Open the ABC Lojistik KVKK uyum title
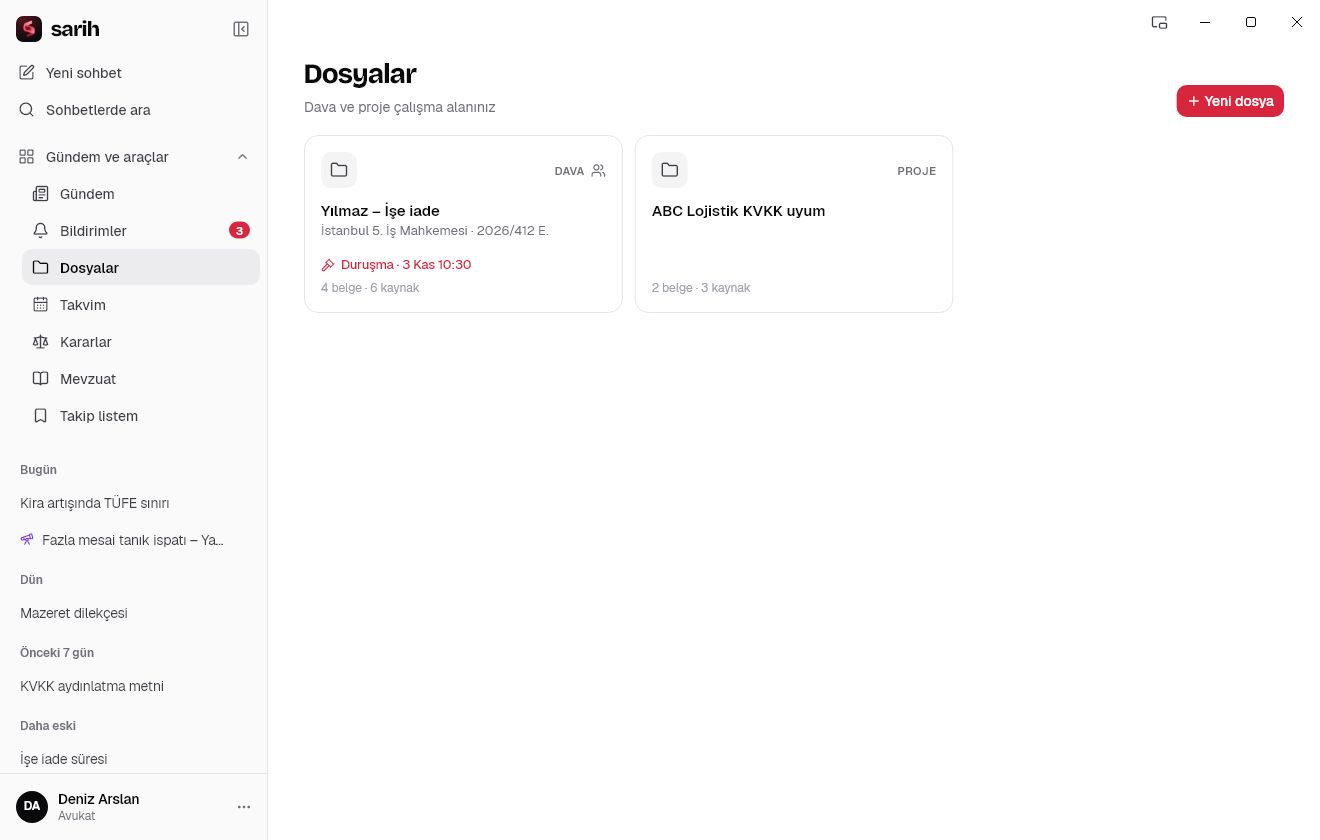The width and height of the screenshot is (1320, 840). coord(738,211)
